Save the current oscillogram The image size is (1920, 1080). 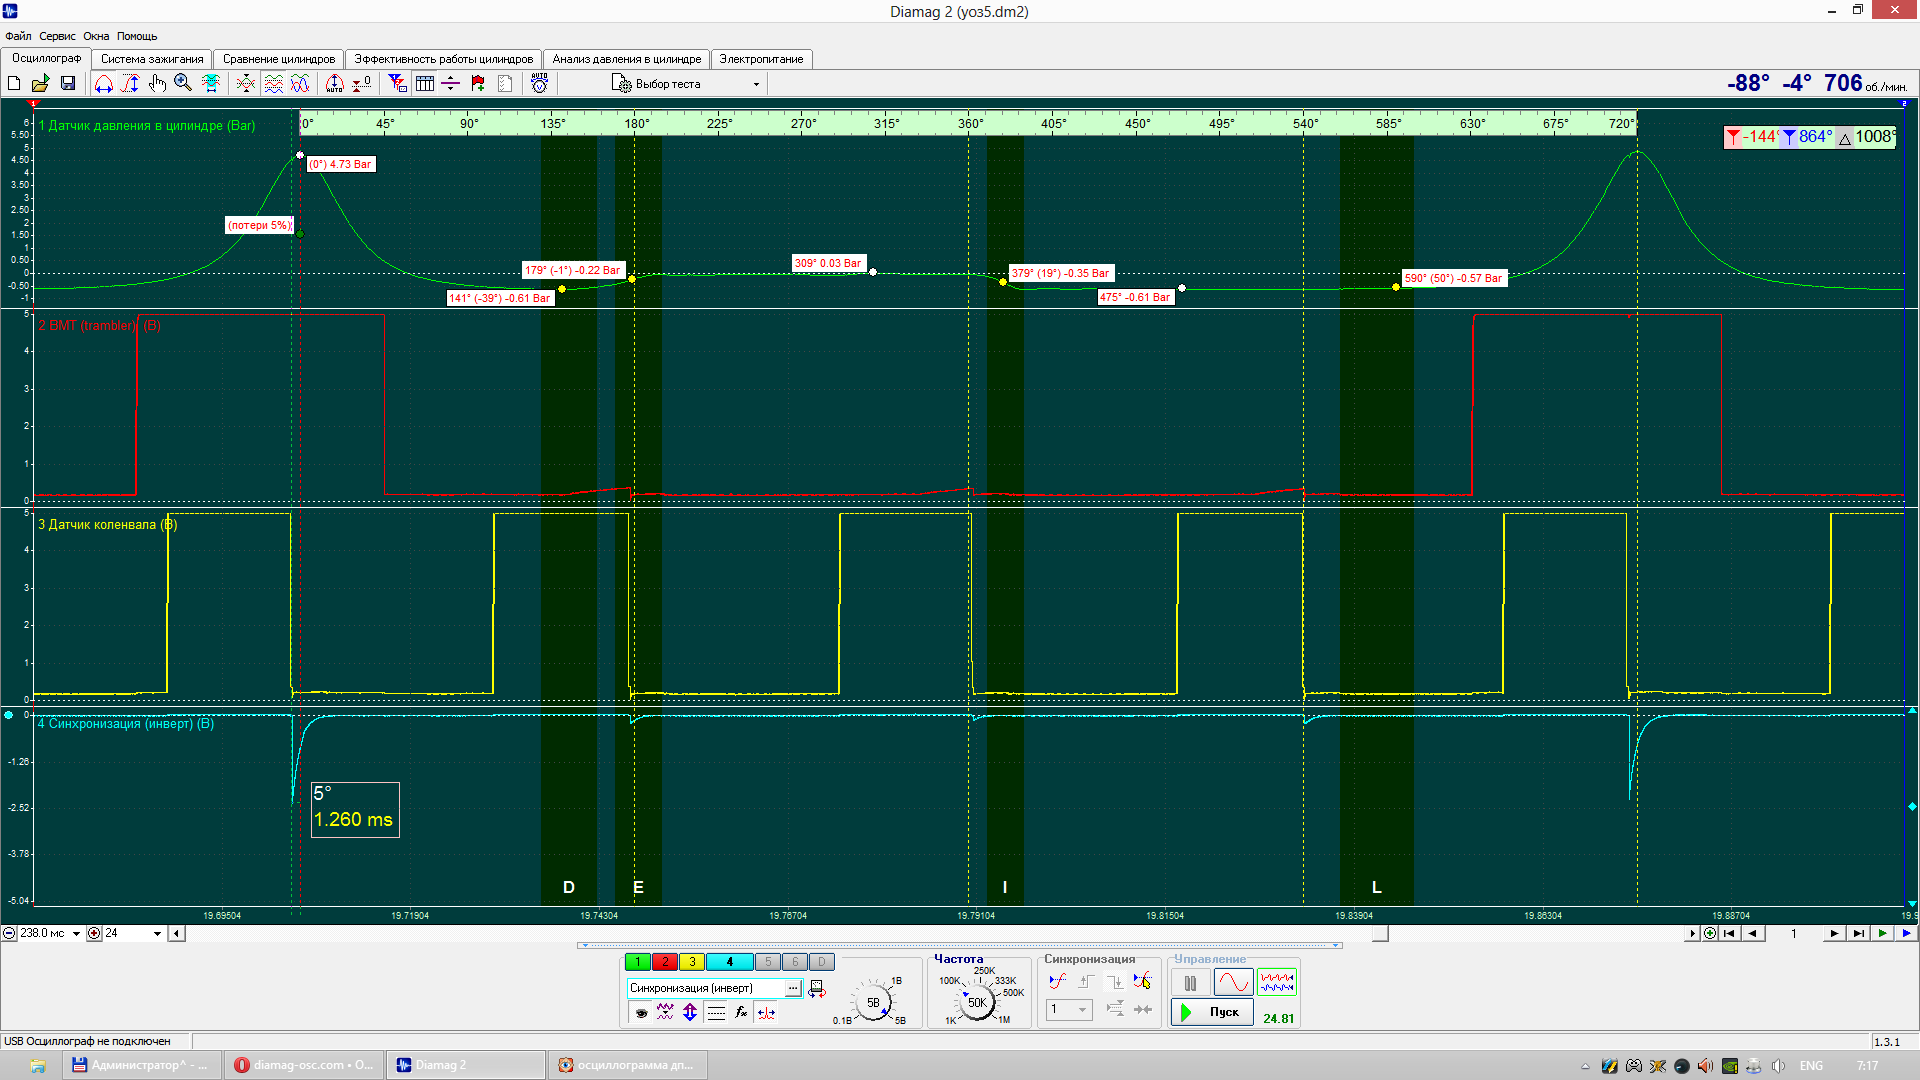tap(68, 84)
